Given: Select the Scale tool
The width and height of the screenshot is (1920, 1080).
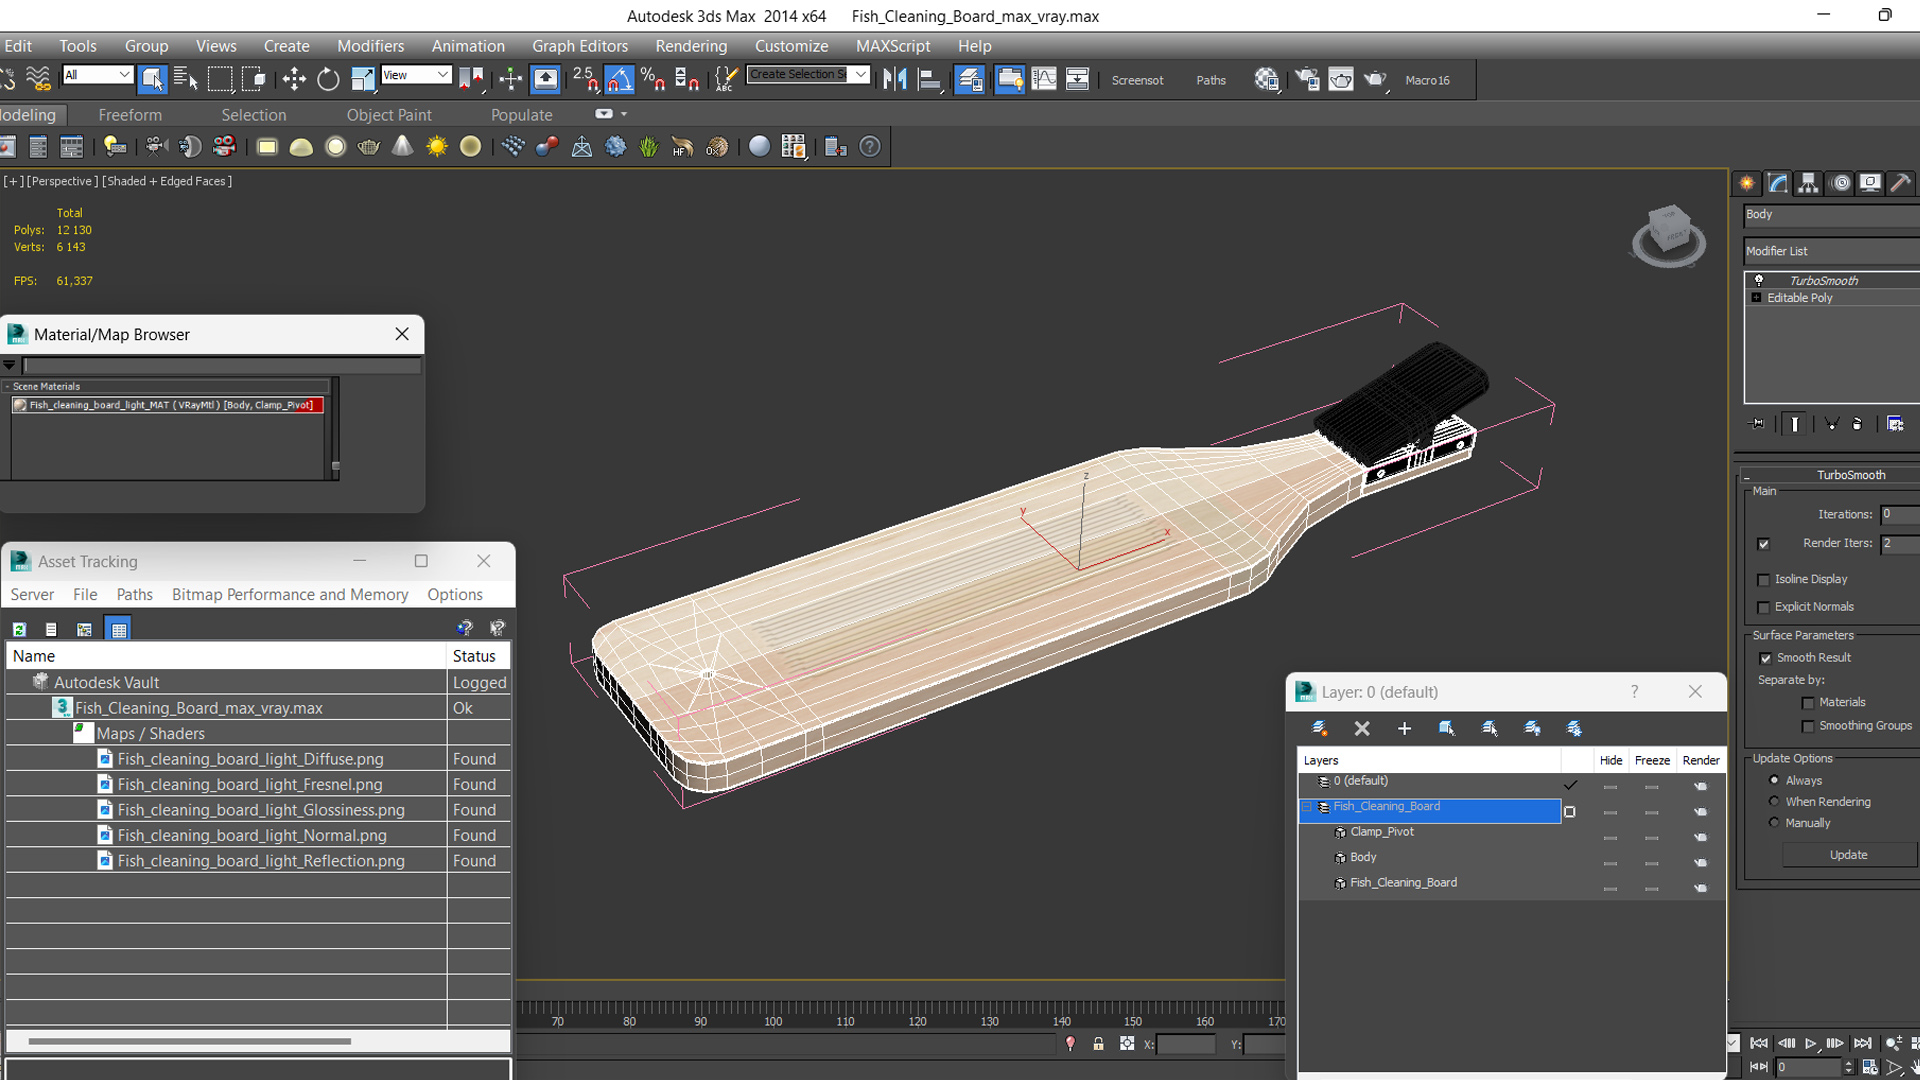Looking at the screenshot, I should [x=362, y=79].
